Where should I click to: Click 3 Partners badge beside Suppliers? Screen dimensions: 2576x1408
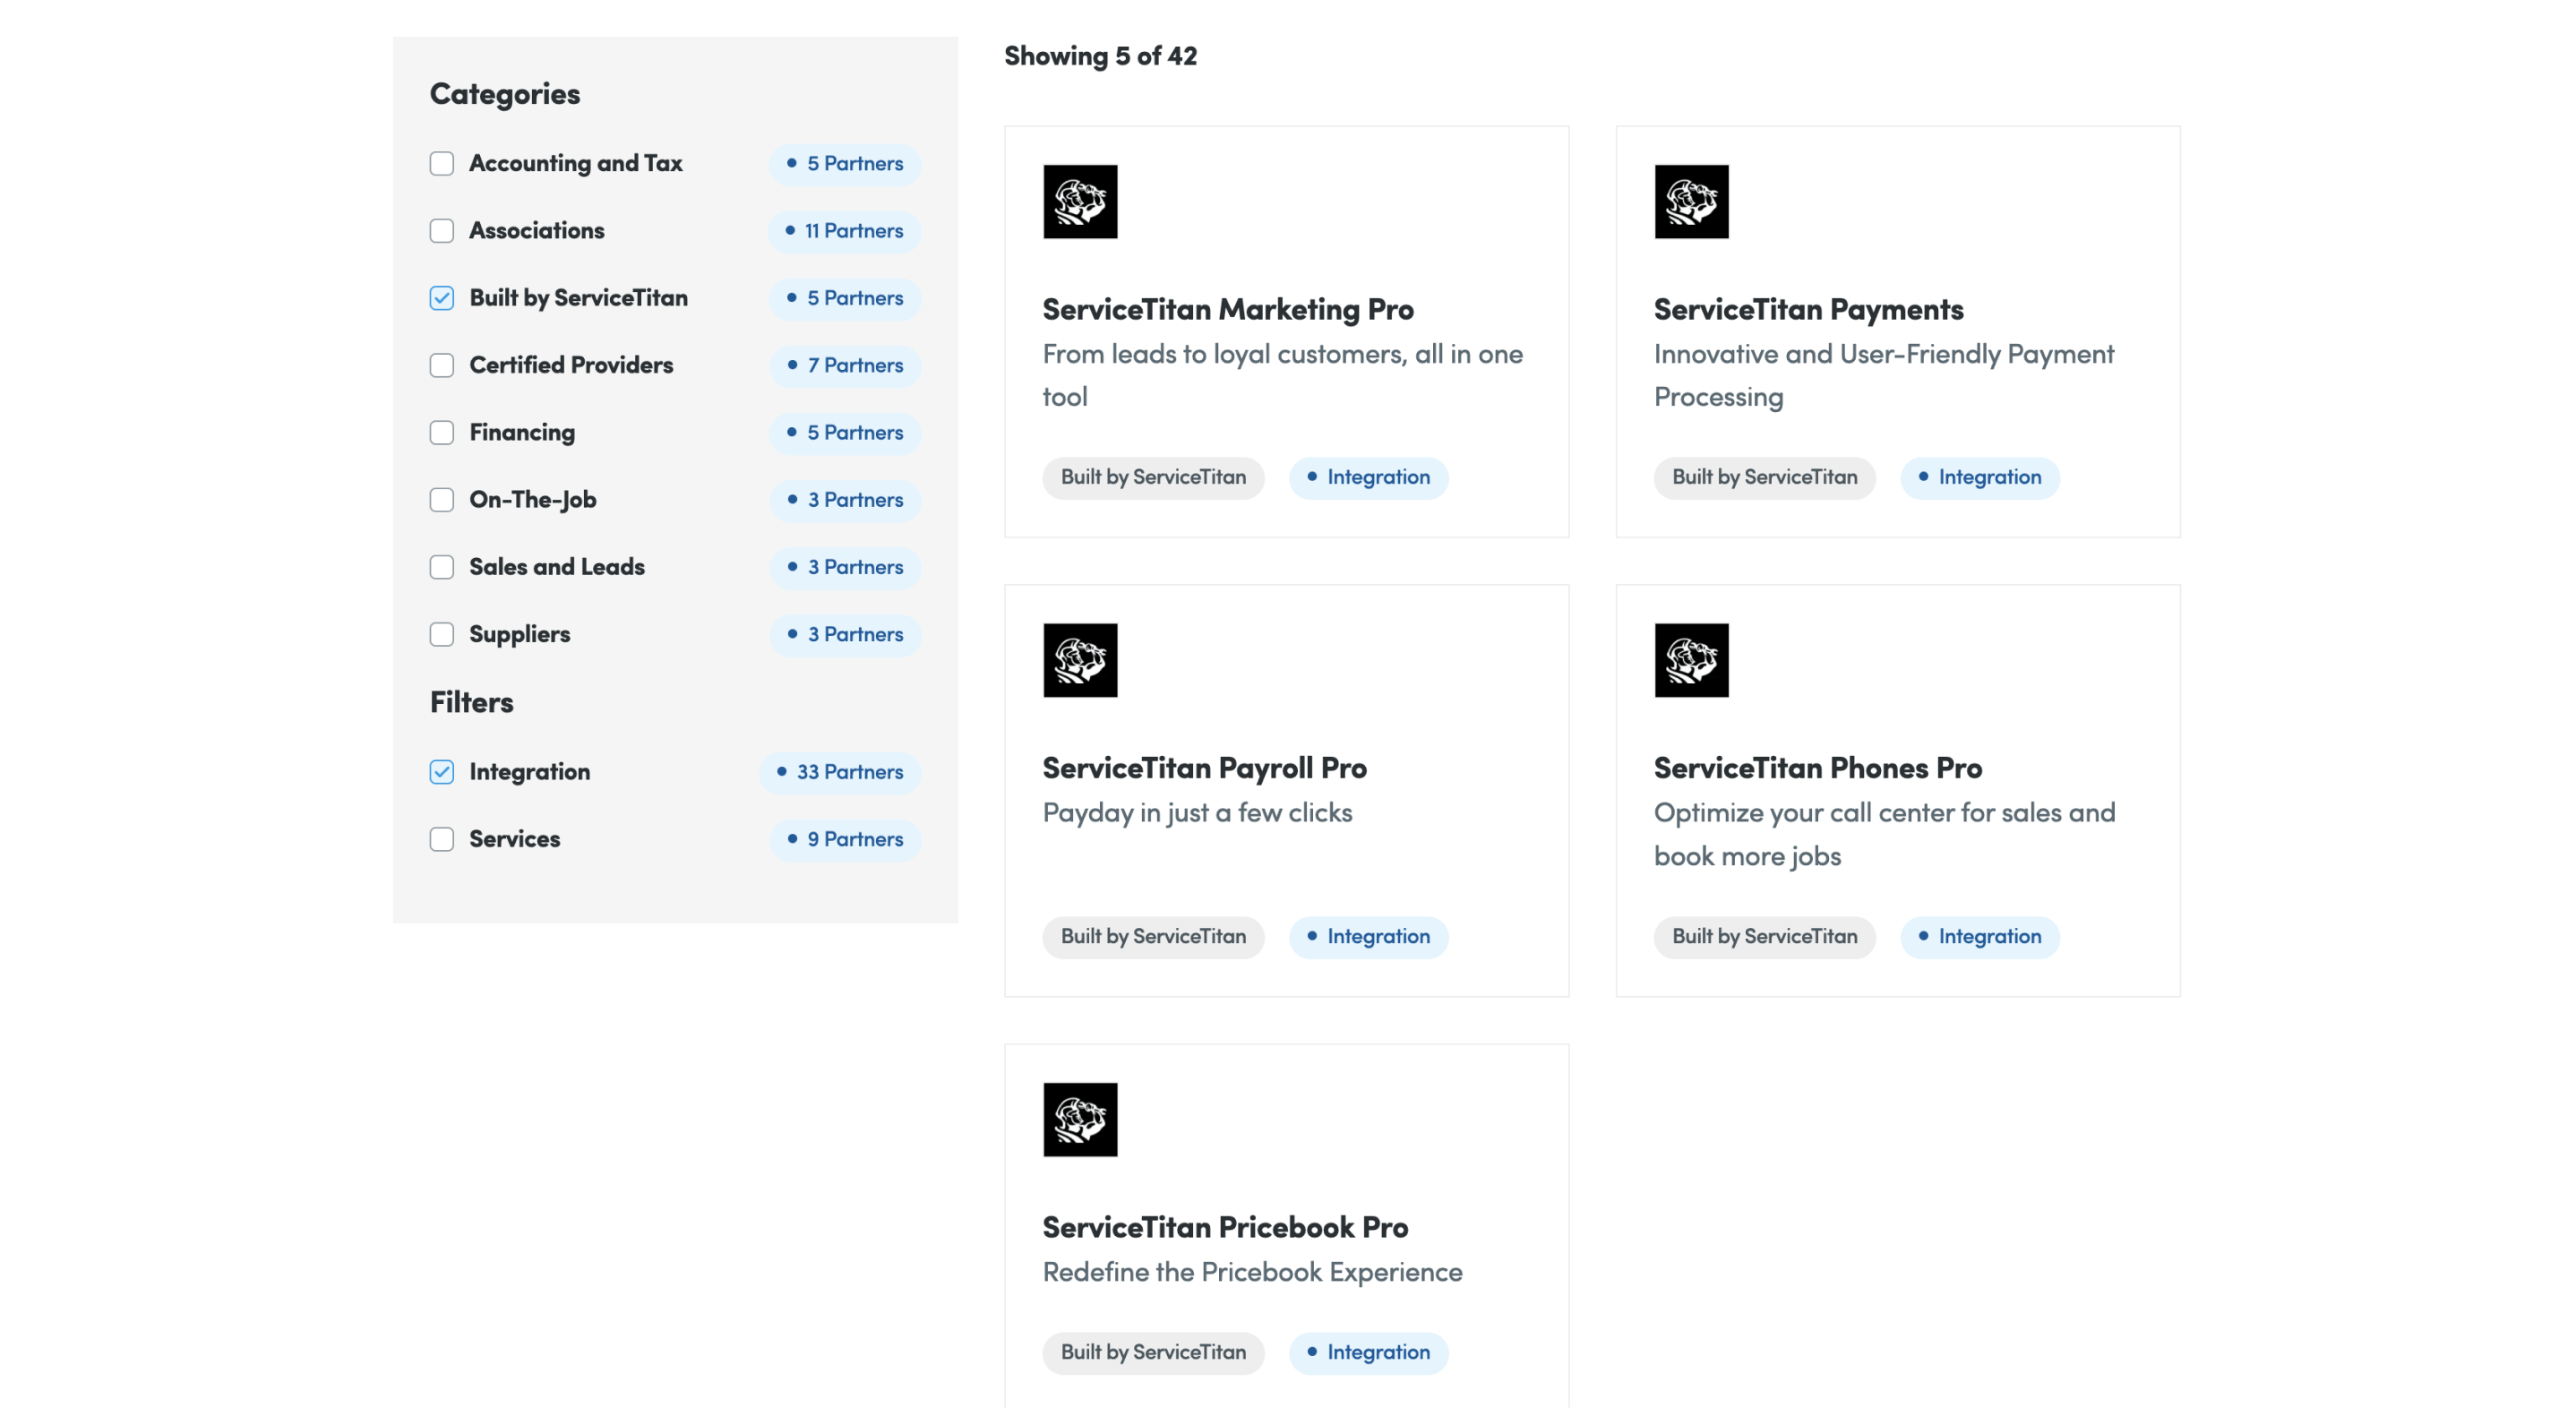[845, 634]
